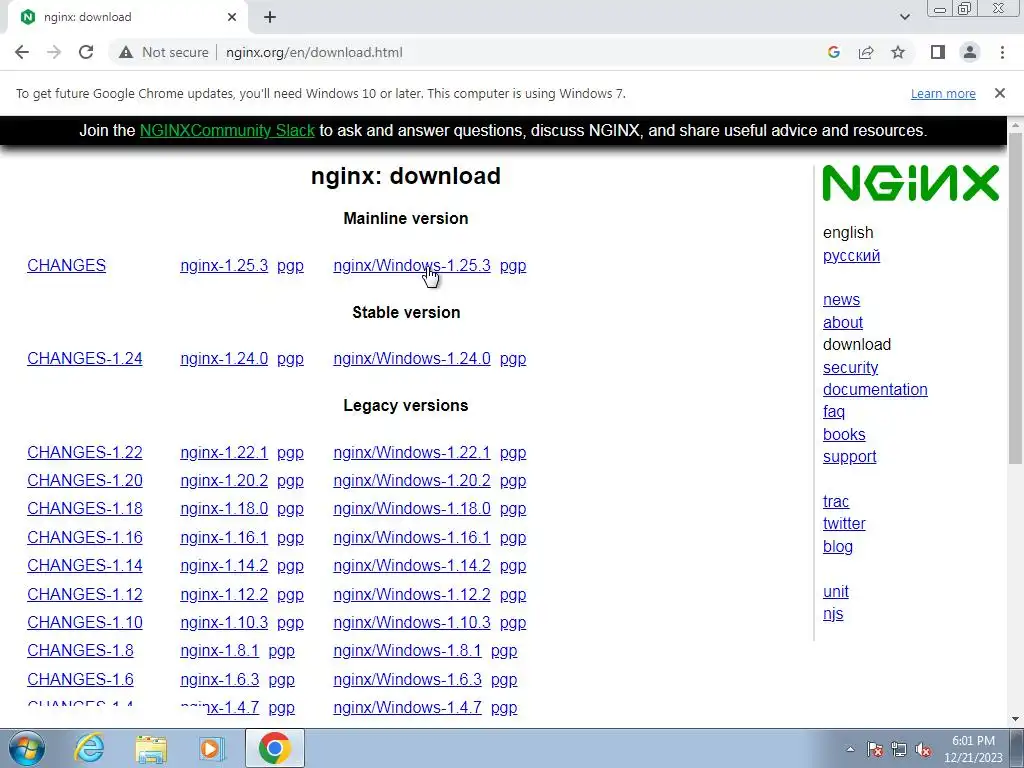Click the scrollbar down arrow
Viewport: 1024px width, 768px height.
[x=1016, y=719]
